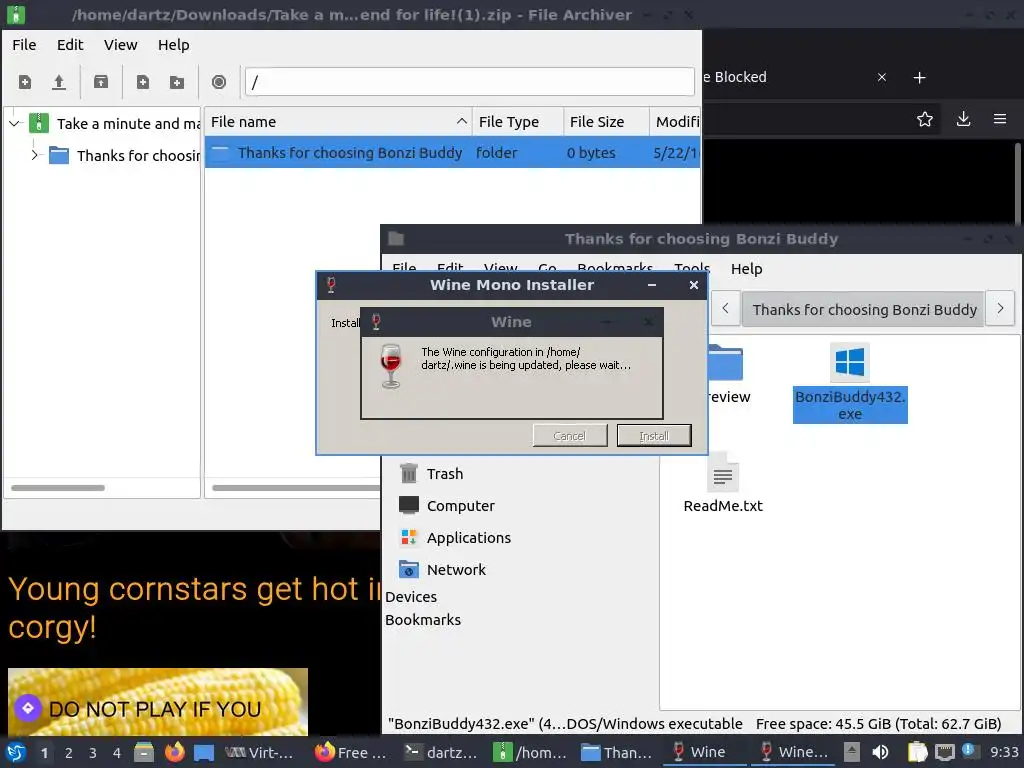1024x768 pixels.
Task: Expand 'Thanks for choosin' tree folder
Action: 35,155
